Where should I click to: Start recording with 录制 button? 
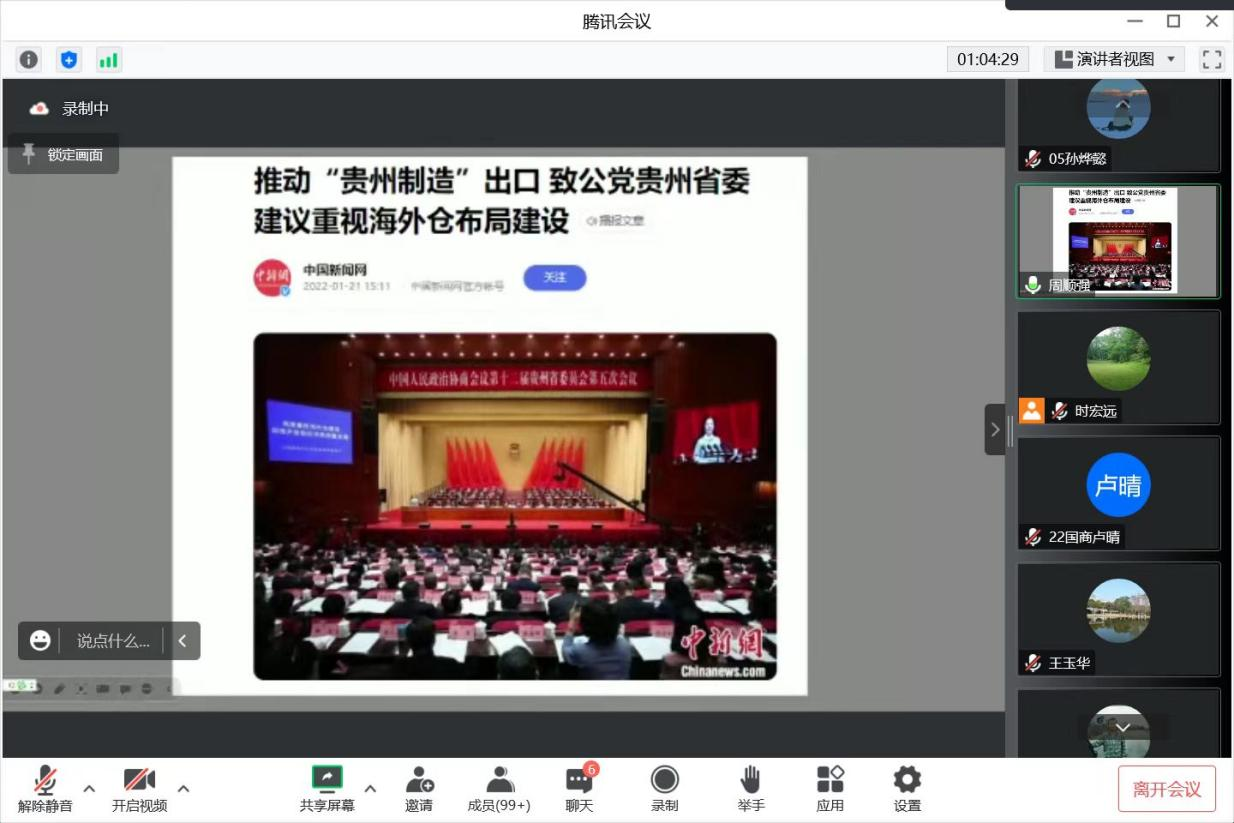665,789
